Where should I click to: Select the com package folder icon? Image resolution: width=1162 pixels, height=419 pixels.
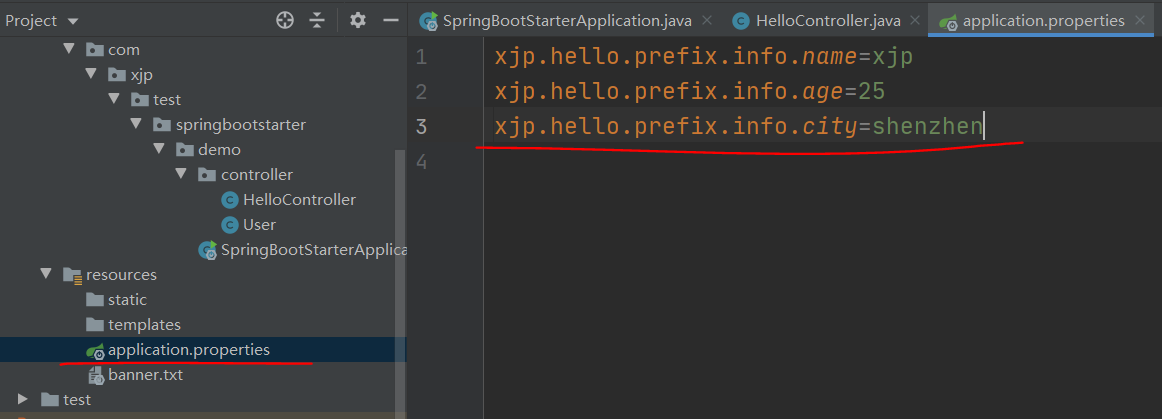pos(95,50)
